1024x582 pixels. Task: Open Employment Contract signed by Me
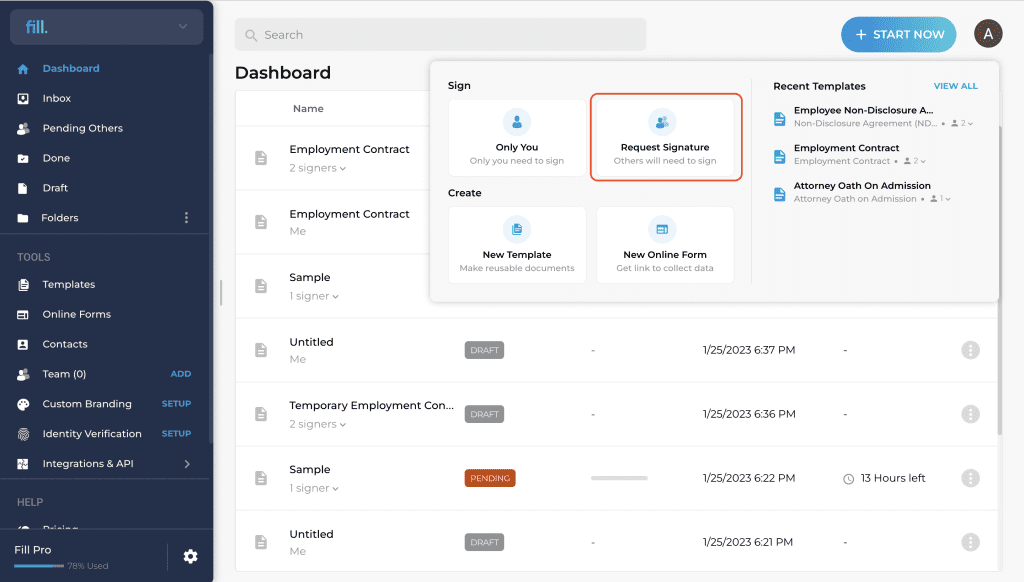click(349, 214)
